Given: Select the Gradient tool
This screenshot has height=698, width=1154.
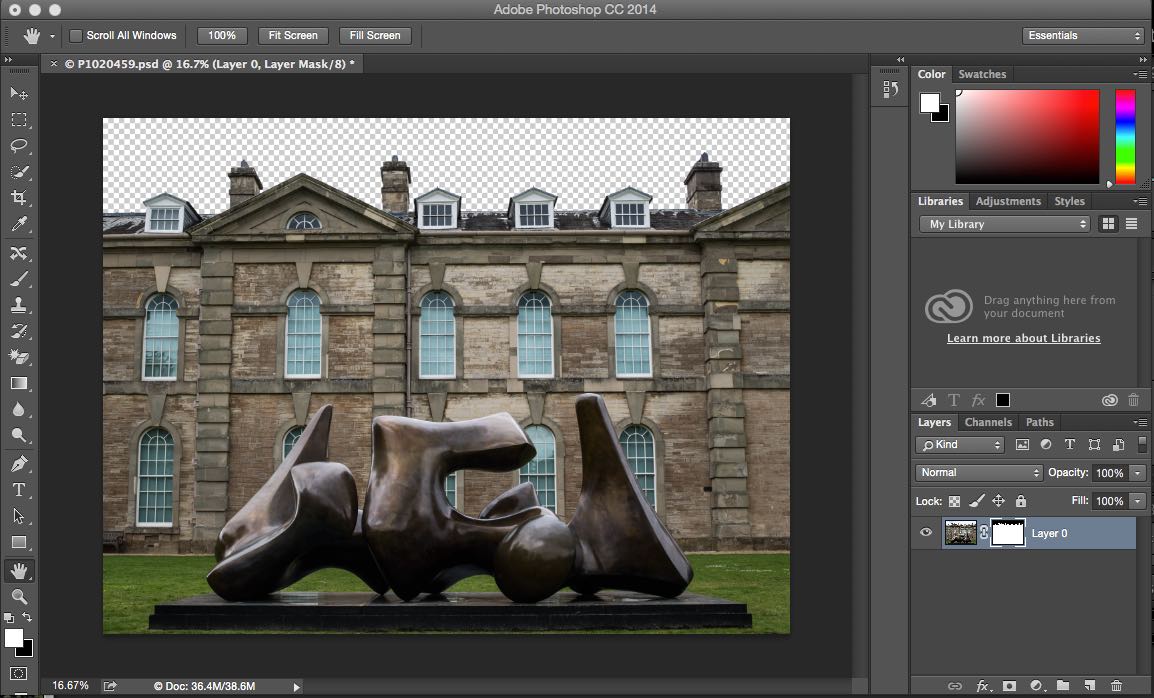Looking at the screenshot, I should [x=19, y=383].
